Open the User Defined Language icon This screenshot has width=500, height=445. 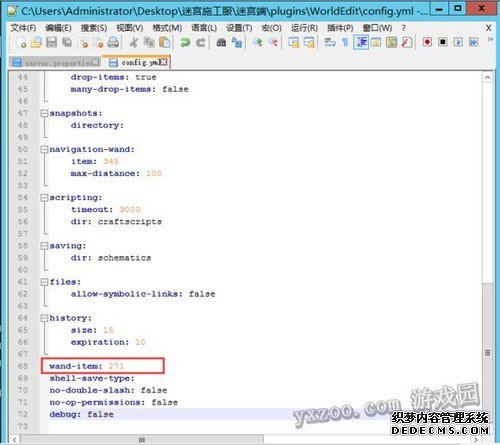376,42
